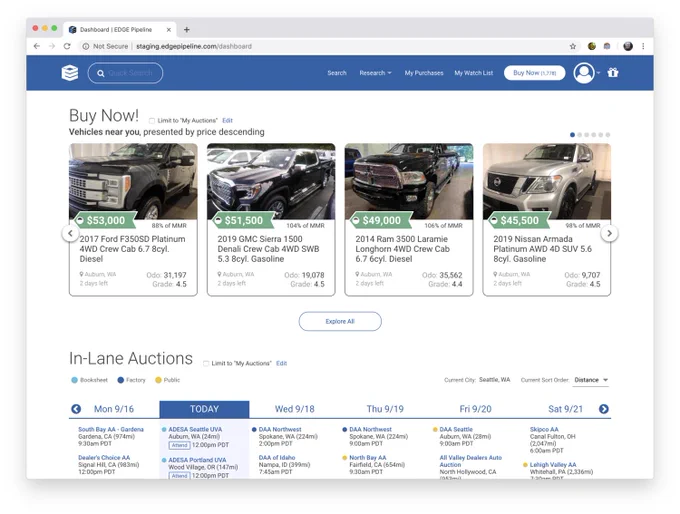680x514 pixels.
Task: Click the browser address bar URL
Action: [x=194, y=46]
